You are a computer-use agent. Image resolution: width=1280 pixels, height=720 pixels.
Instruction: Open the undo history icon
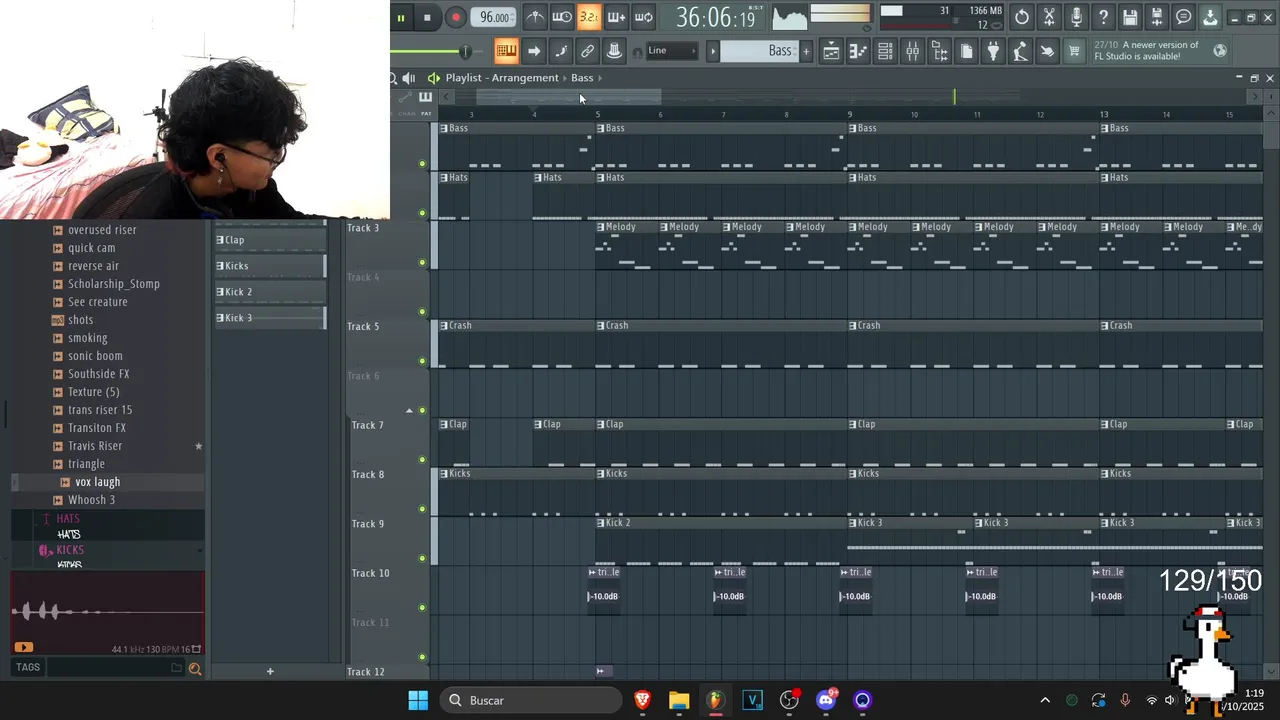1022,17
